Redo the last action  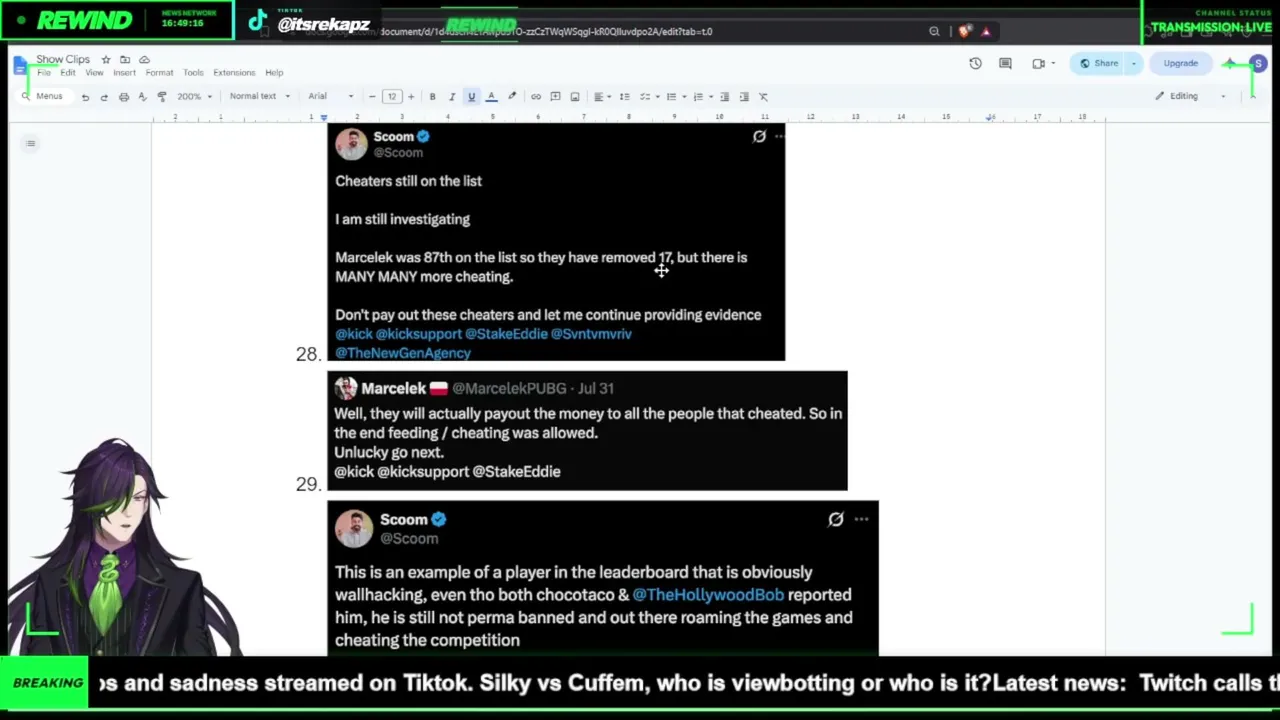(104, 97)
